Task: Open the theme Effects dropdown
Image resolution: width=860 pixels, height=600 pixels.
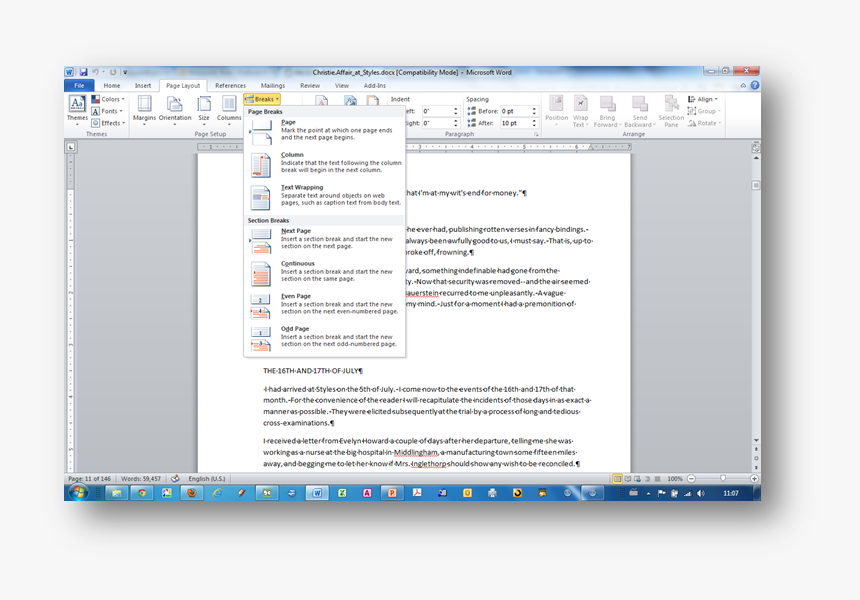Action: pyautogui.click(x=108, y=123)
